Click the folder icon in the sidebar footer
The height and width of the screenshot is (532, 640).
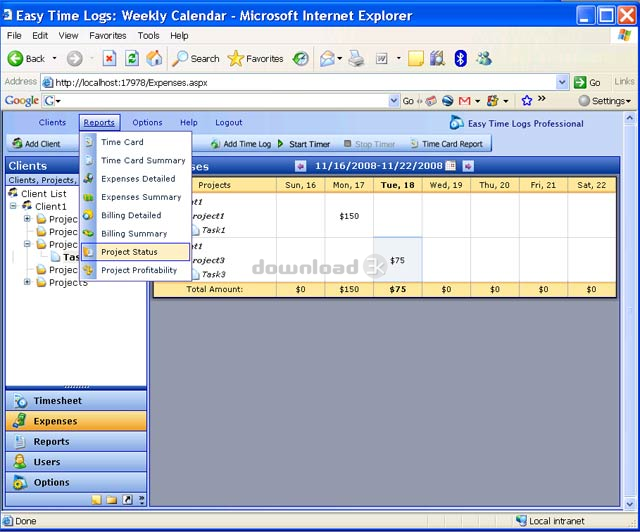[x=112, y=500]
